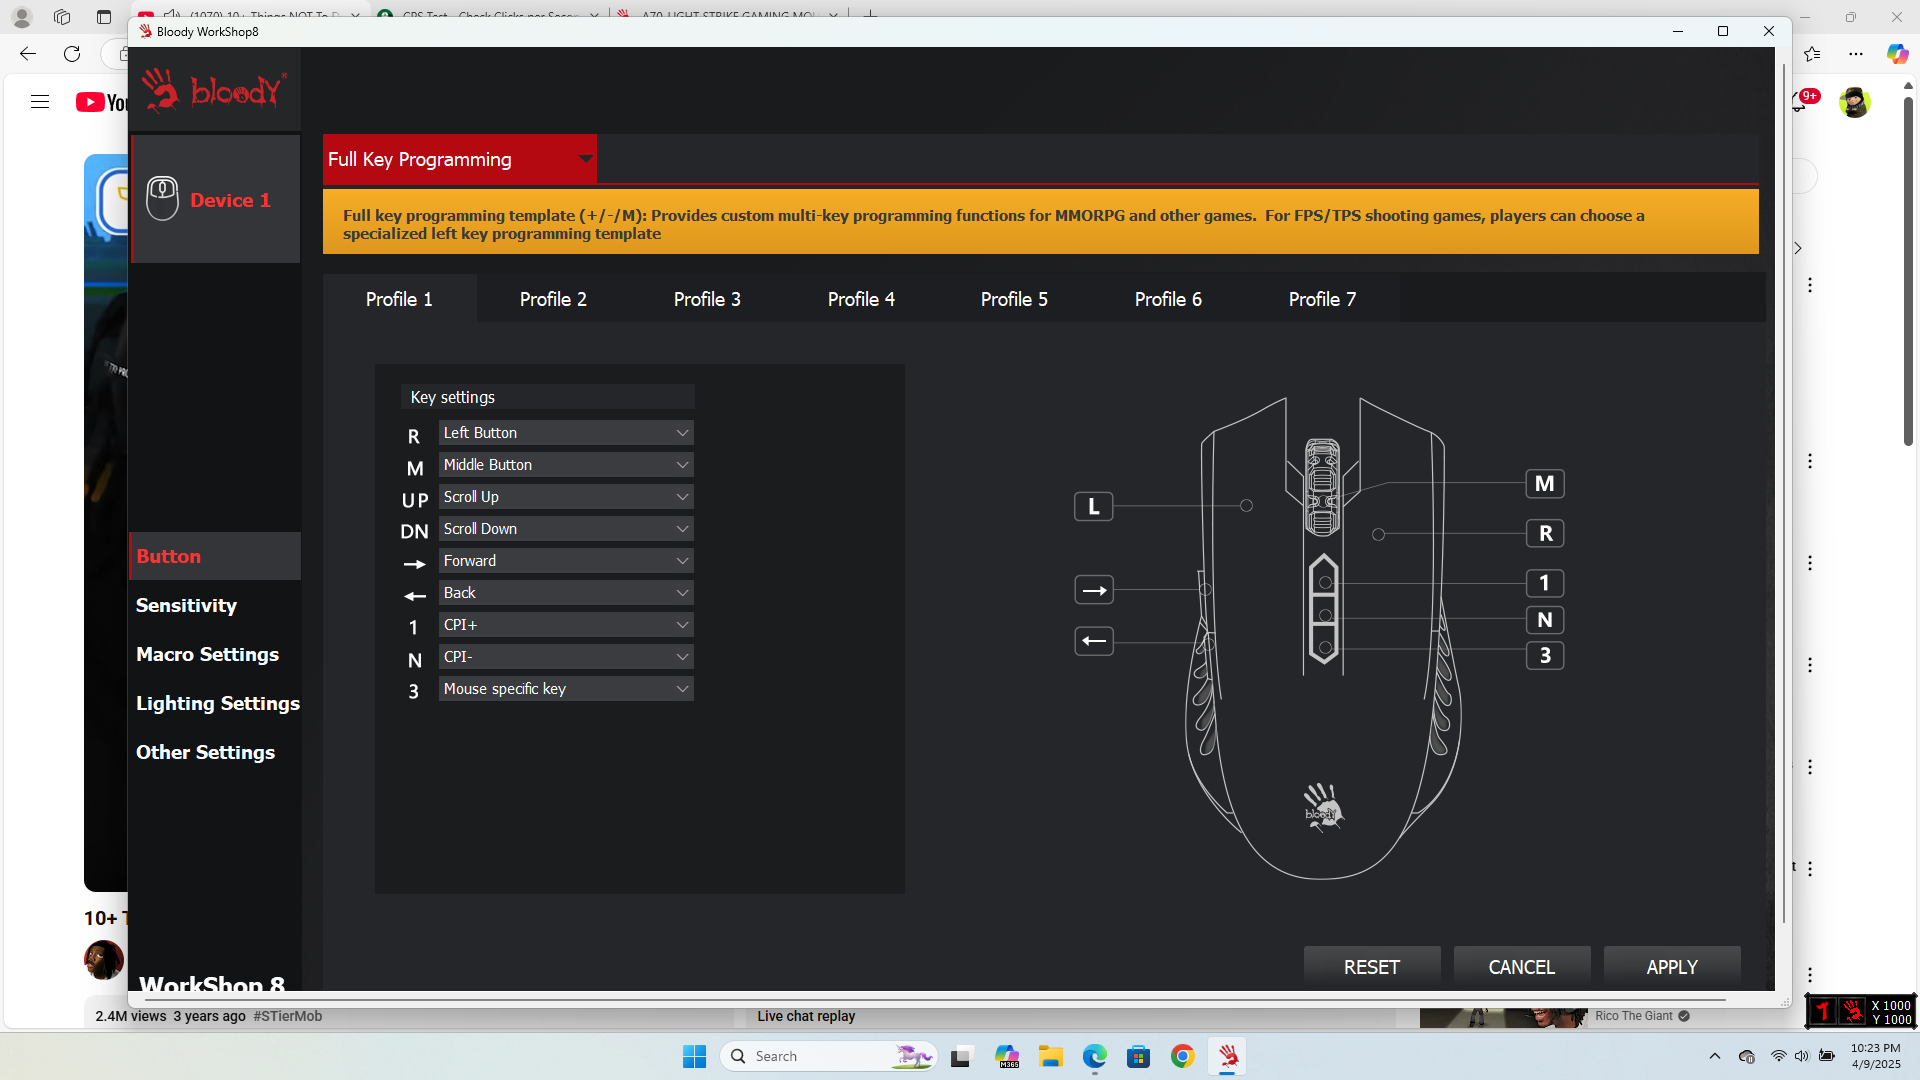The width and height of the screenshot is (1920, 1080).
Task: Switch to Profile 3 tab
Action: [707, 299]
